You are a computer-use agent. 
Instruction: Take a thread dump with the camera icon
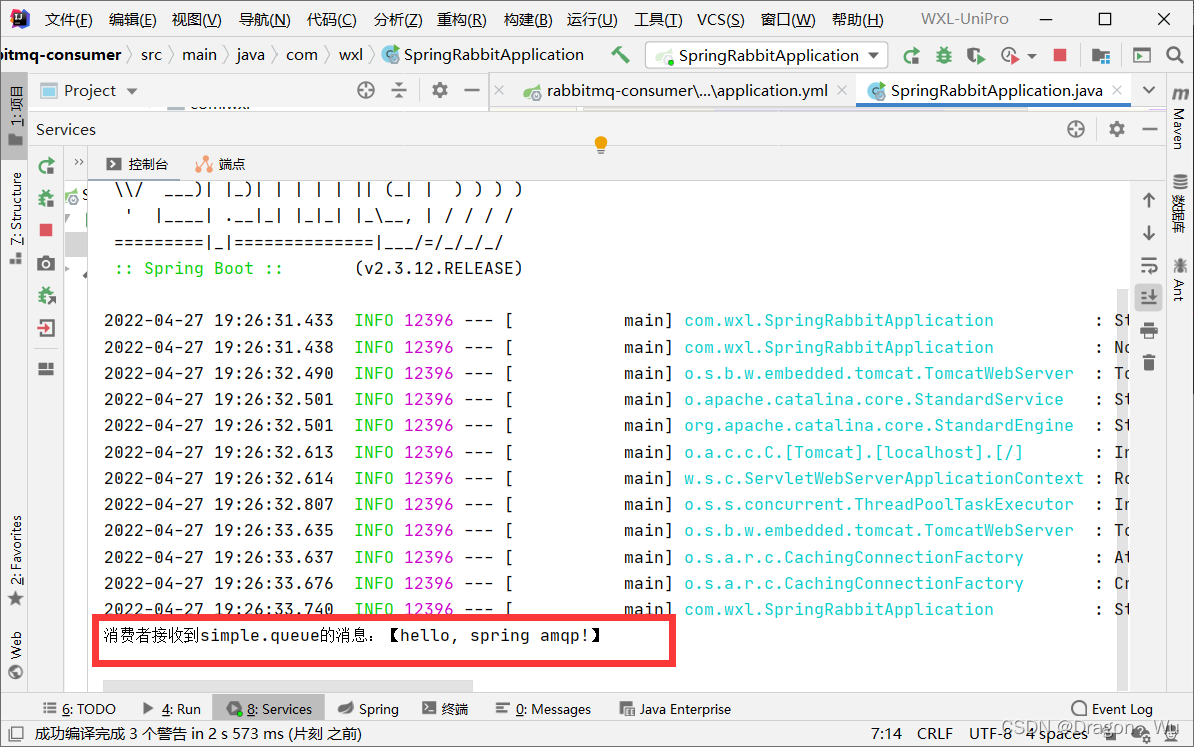[x=45, y=262]
